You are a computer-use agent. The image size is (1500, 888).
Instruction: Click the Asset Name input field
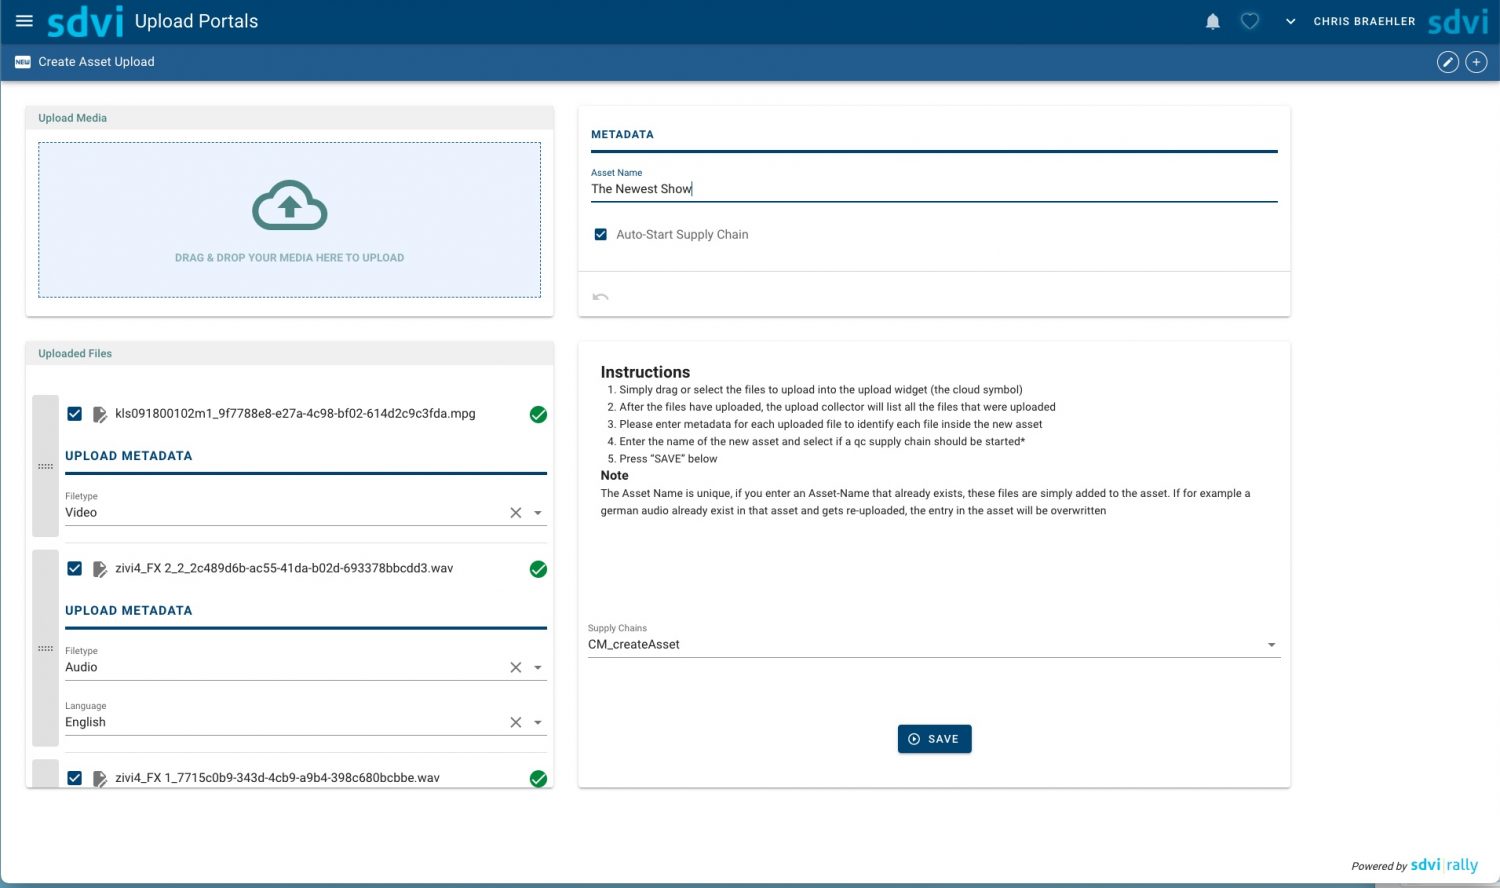click(933, 189)
